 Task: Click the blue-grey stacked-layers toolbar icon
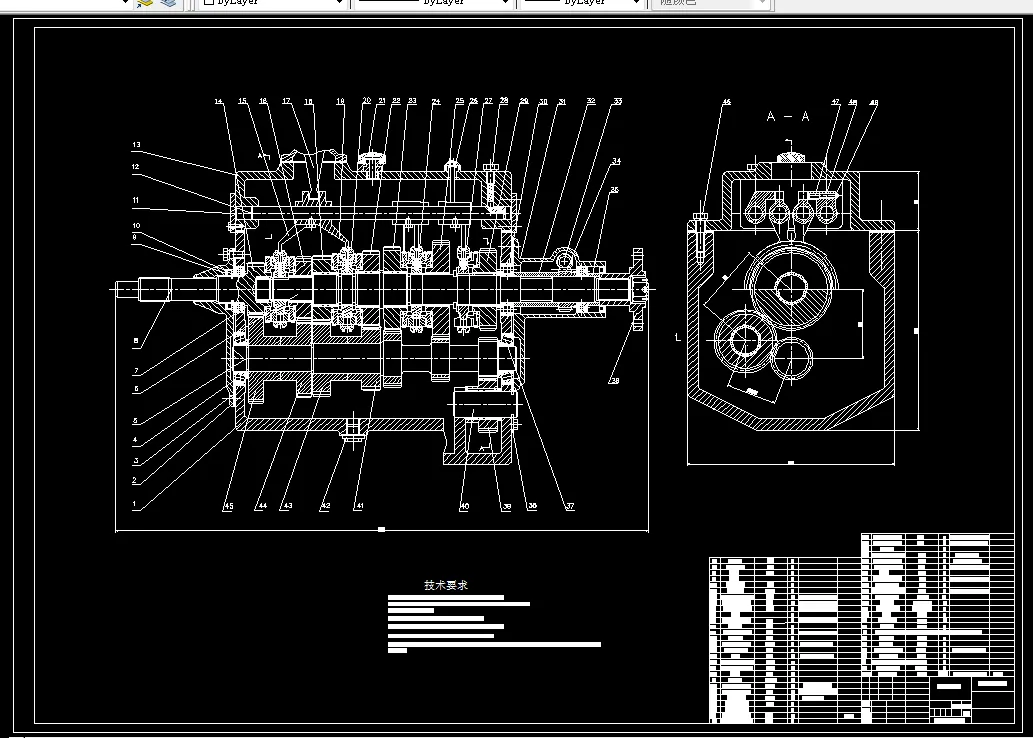pos(169,3)
